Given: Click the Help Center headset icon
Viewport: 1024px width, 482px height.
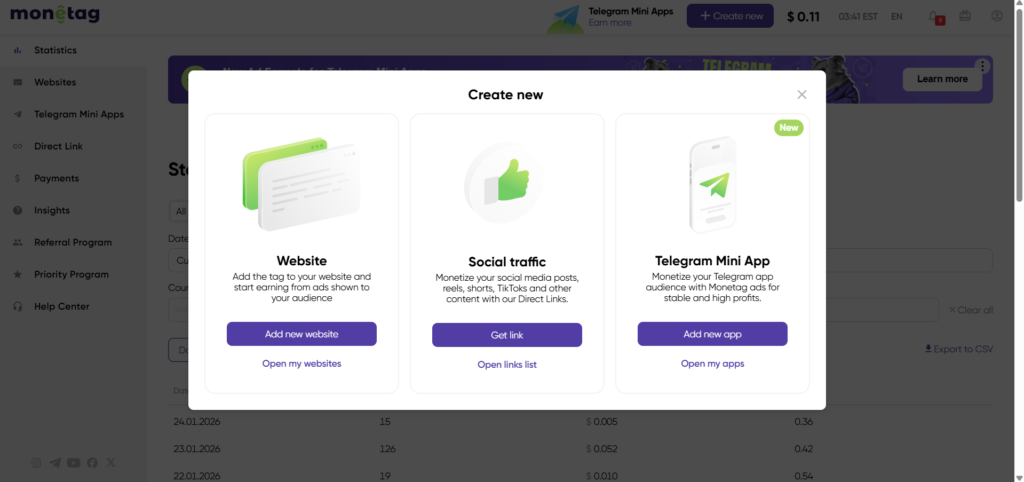Looking at the screenshot, I should click(18, 306).
